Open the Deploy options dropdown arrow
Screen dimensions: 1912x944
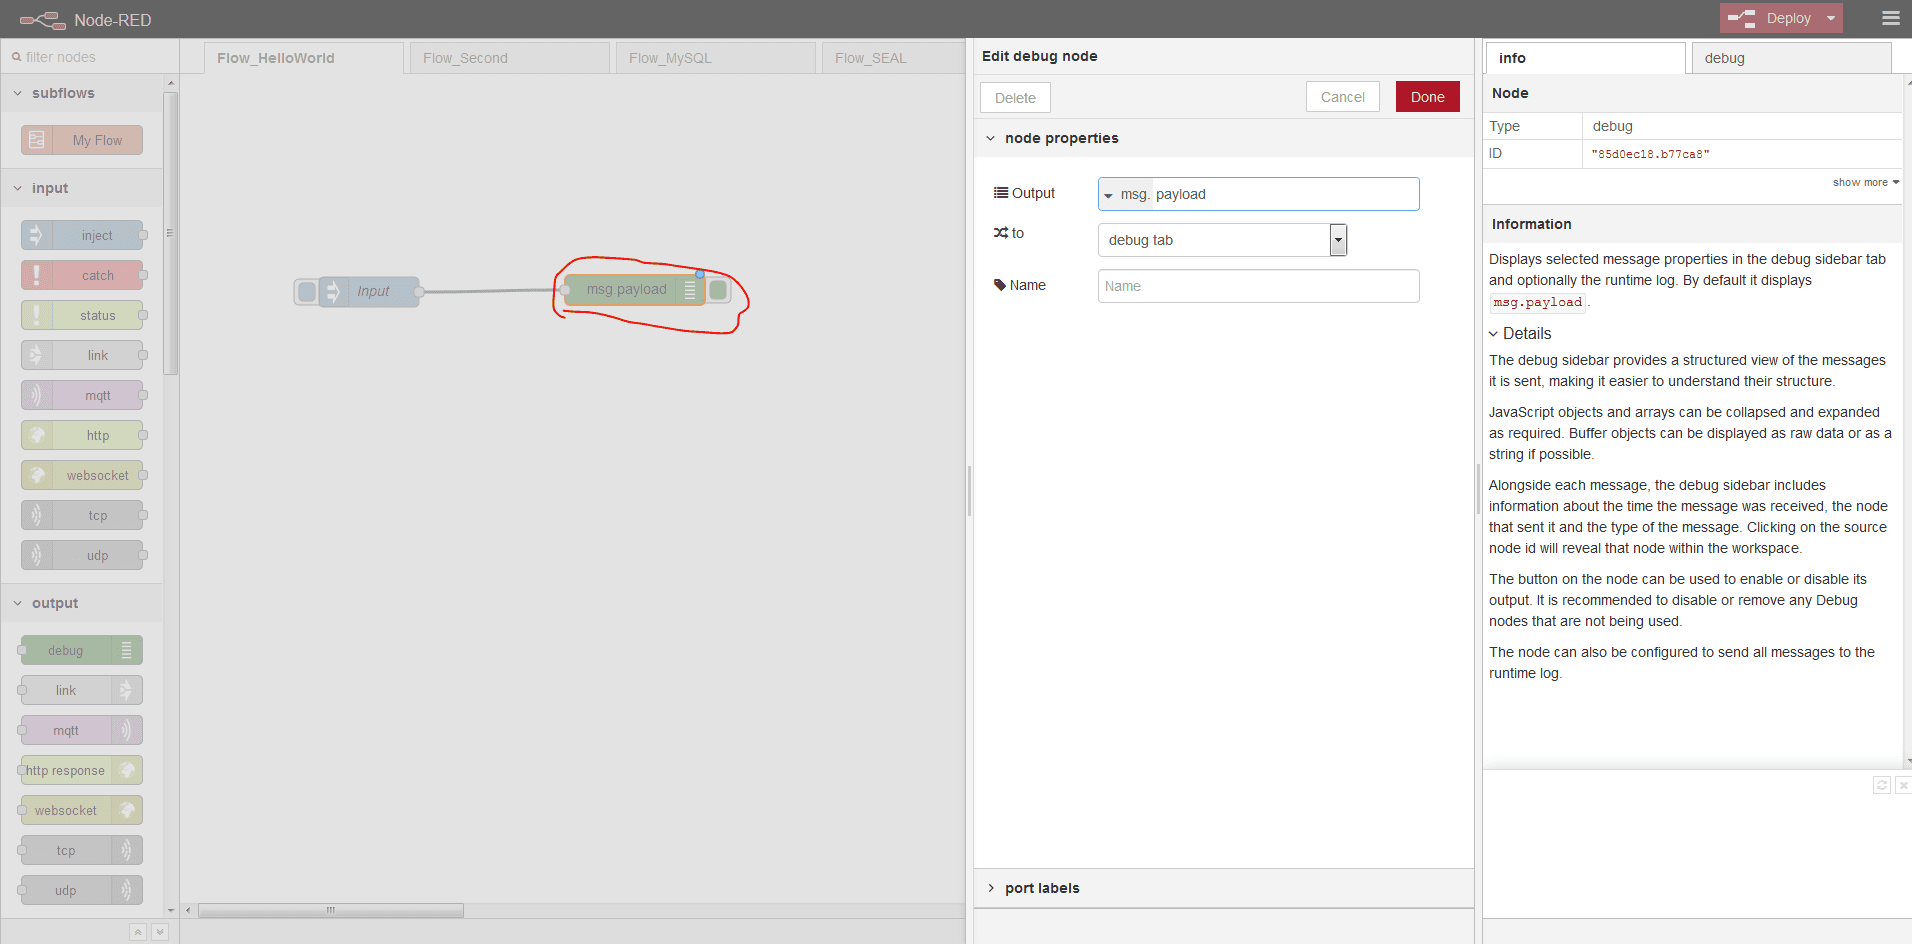(1831, 18)
